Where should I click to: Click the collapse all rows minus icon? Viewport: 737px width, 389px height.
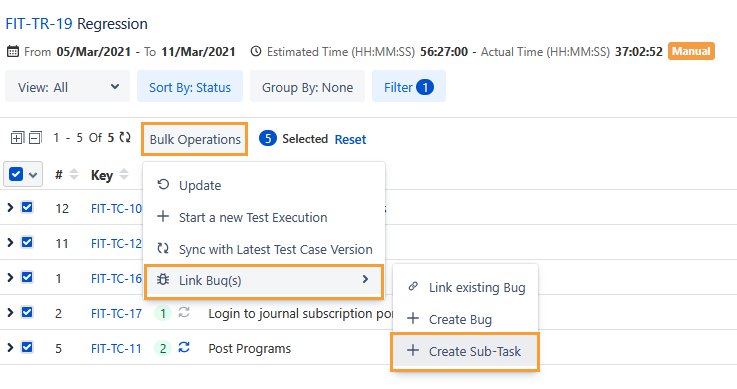(x=35, y=138)
